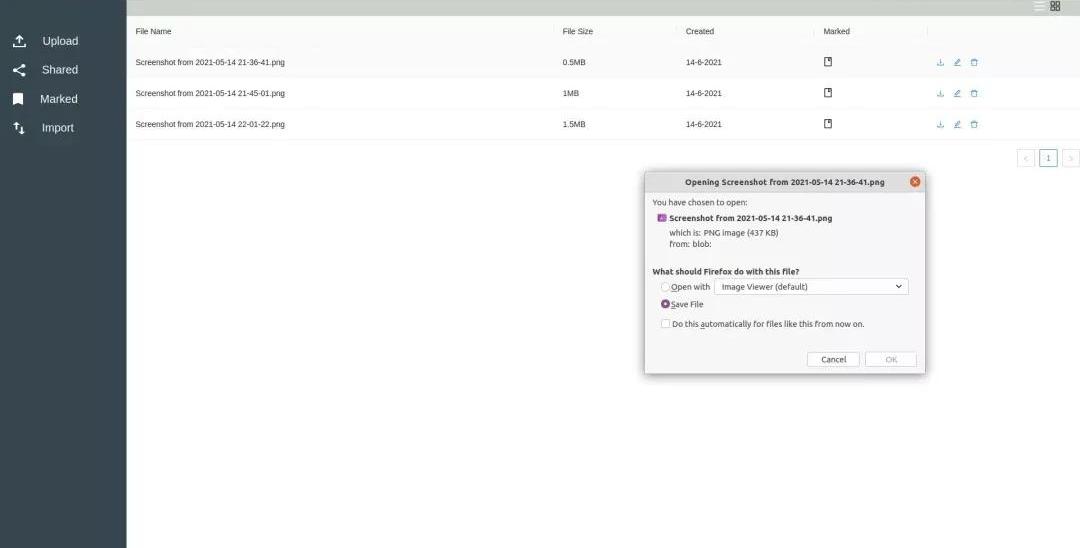Delete Screenshot 22-01-22.png with its trash icon
Viewport: 1080px width, 548px height.
[x=974, y=124]
